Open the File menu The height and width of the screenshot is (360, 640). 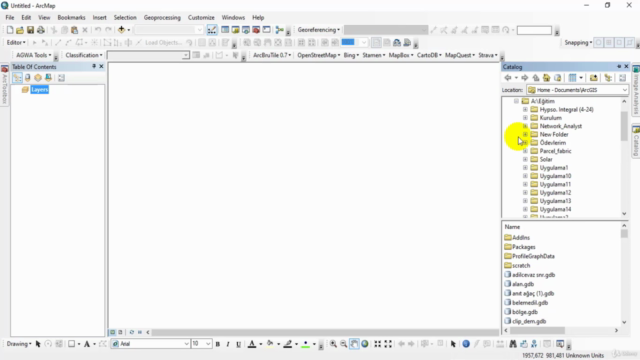pyautogui.click(x=10, y=18)
